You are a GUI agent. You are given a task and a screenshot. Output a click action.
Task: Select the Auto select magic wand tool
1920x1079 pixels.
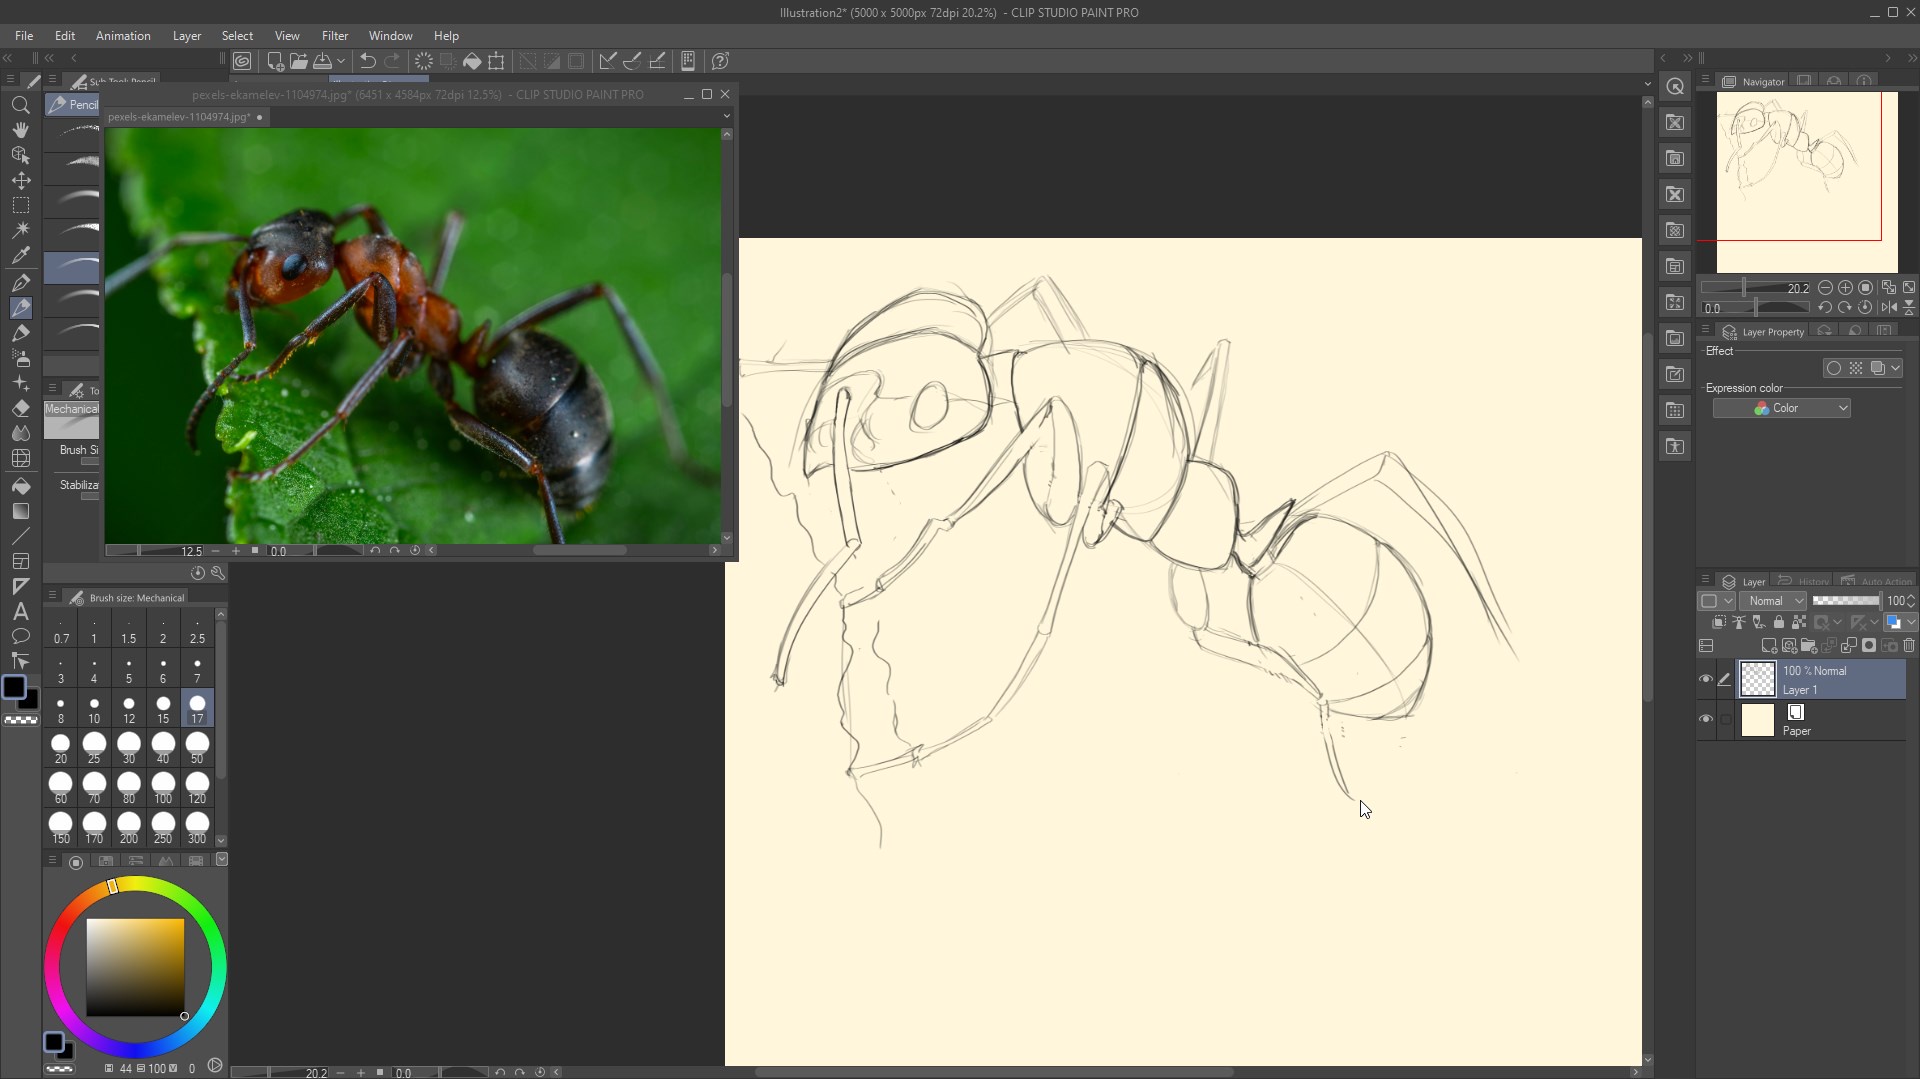pyautogui.click(x=20, y=230)
